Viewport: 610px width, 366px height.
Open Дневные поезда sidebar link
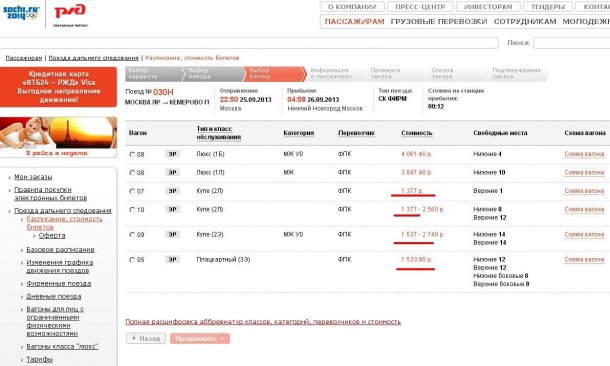[54, 296]
